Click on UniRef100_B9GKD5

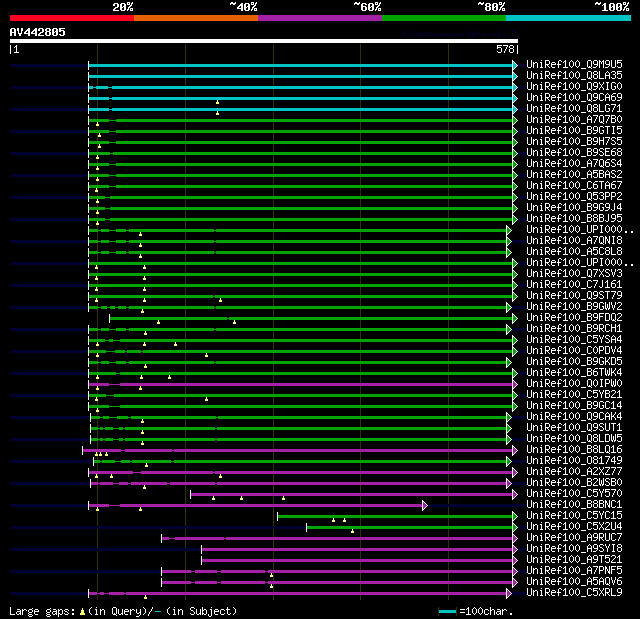[574, 362]
